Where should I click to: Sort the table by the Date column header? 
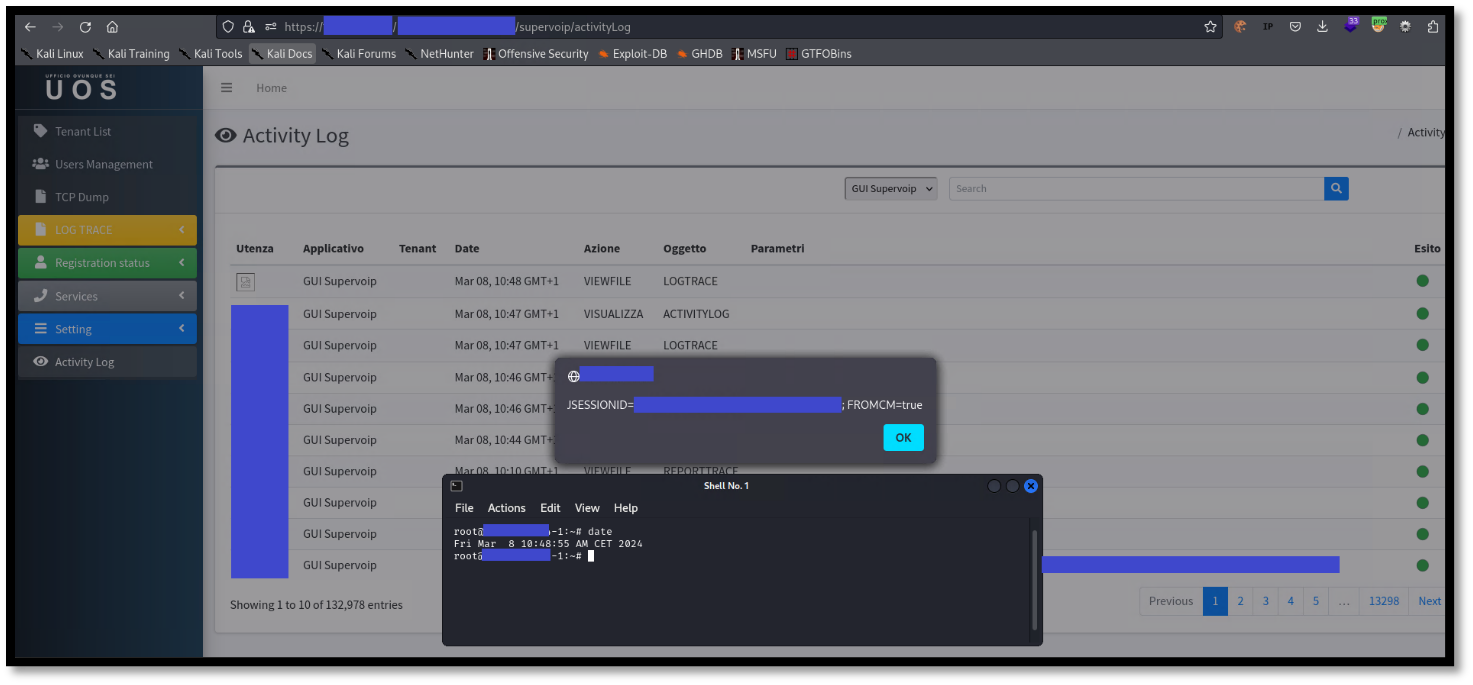467,248
